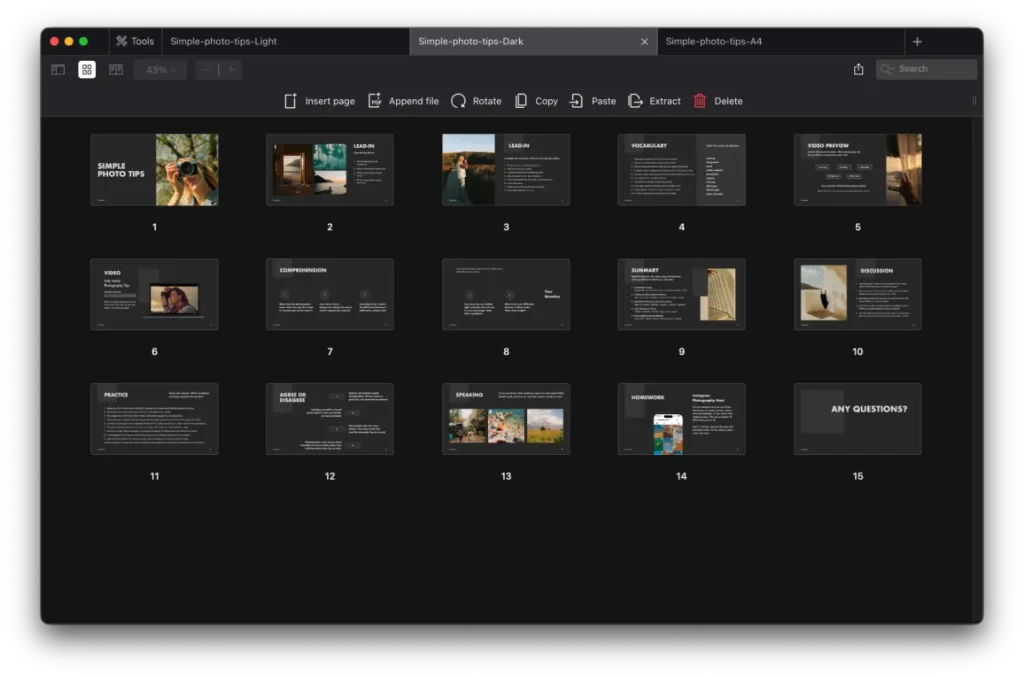Select page 4 Vocabulary thumbnail
This screenshot has width=1024, height=678.
pos(682,170)
